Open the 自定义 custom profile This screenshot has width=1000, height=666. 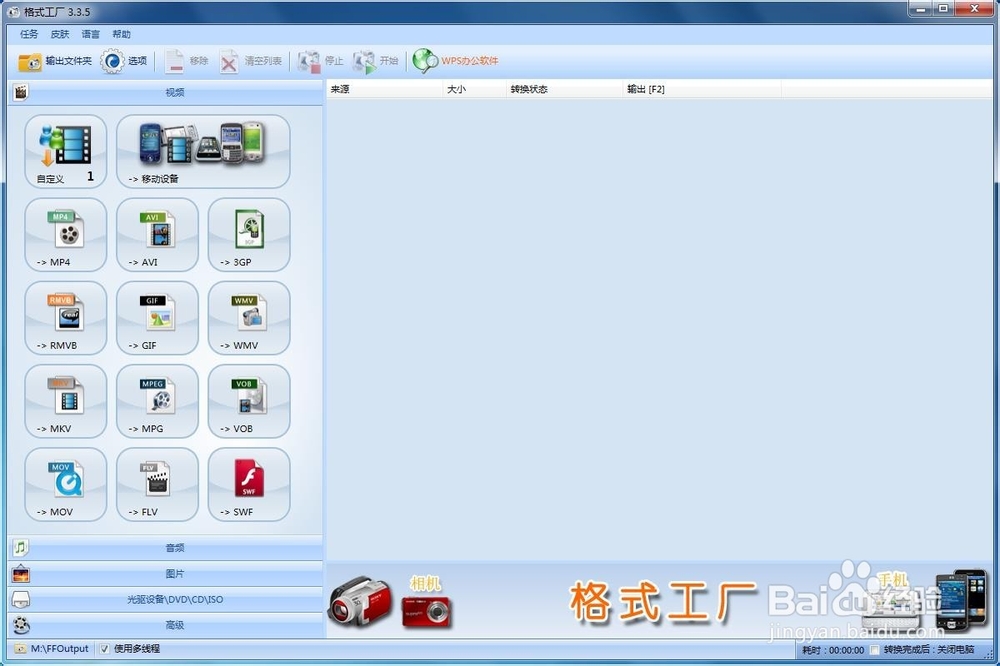(64, 150)
